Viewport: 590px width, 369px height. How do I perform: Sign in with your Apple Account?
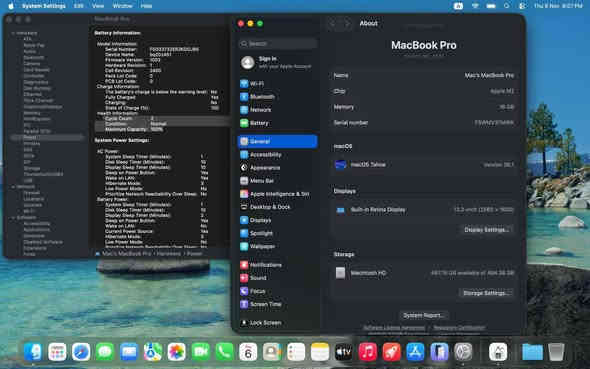point(278,62)
